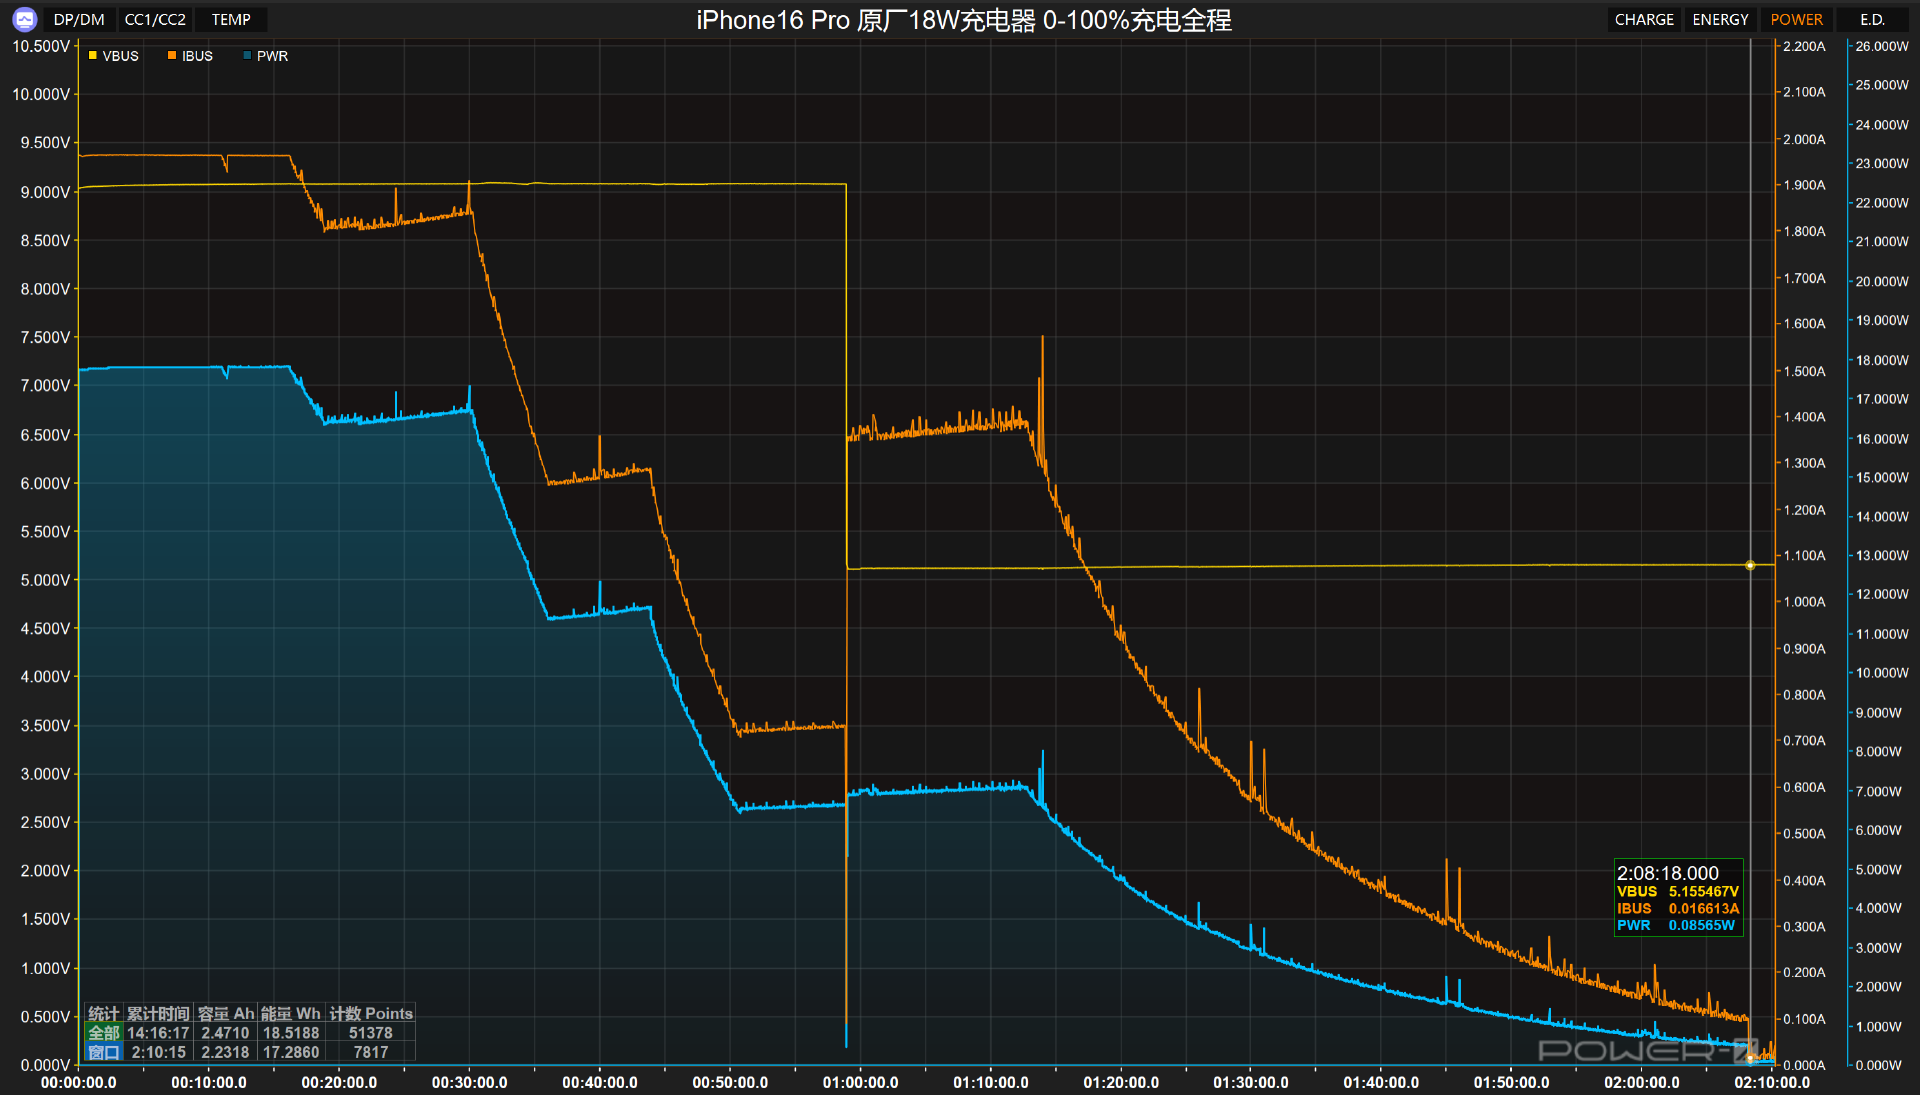Click the VBUS readout 5.155467V

point(1704,891)
